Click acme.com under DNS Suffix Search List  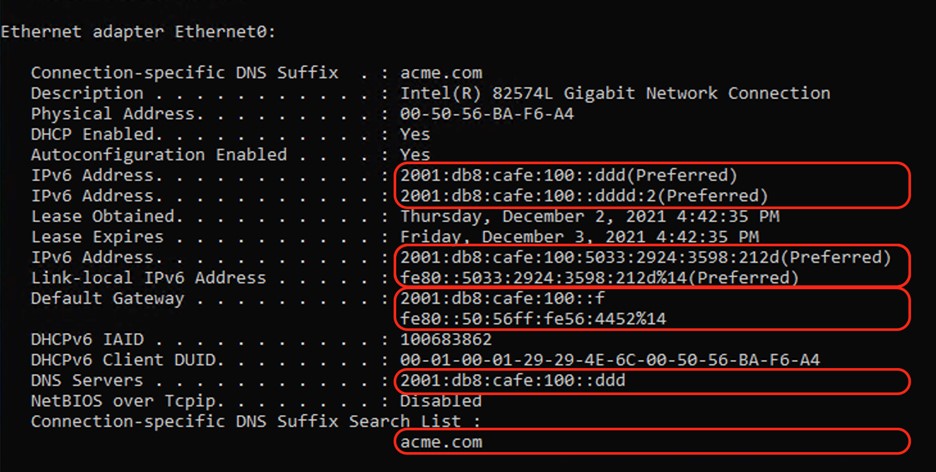click(x=440, y=442)
